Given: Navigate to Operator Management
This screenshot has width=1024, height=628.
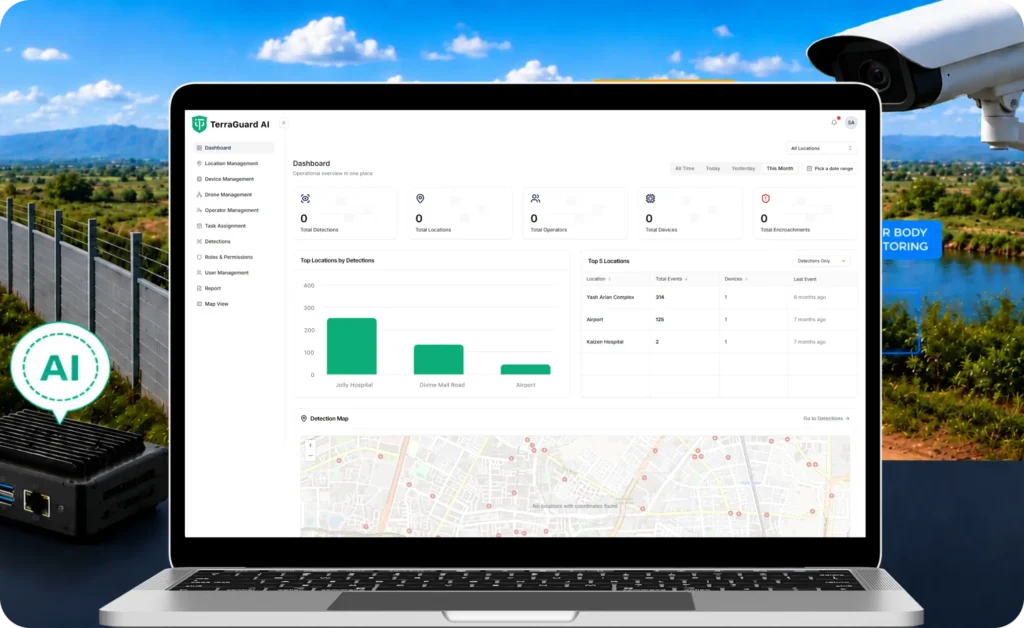Looking at the screenshot, I should point(234,210).
